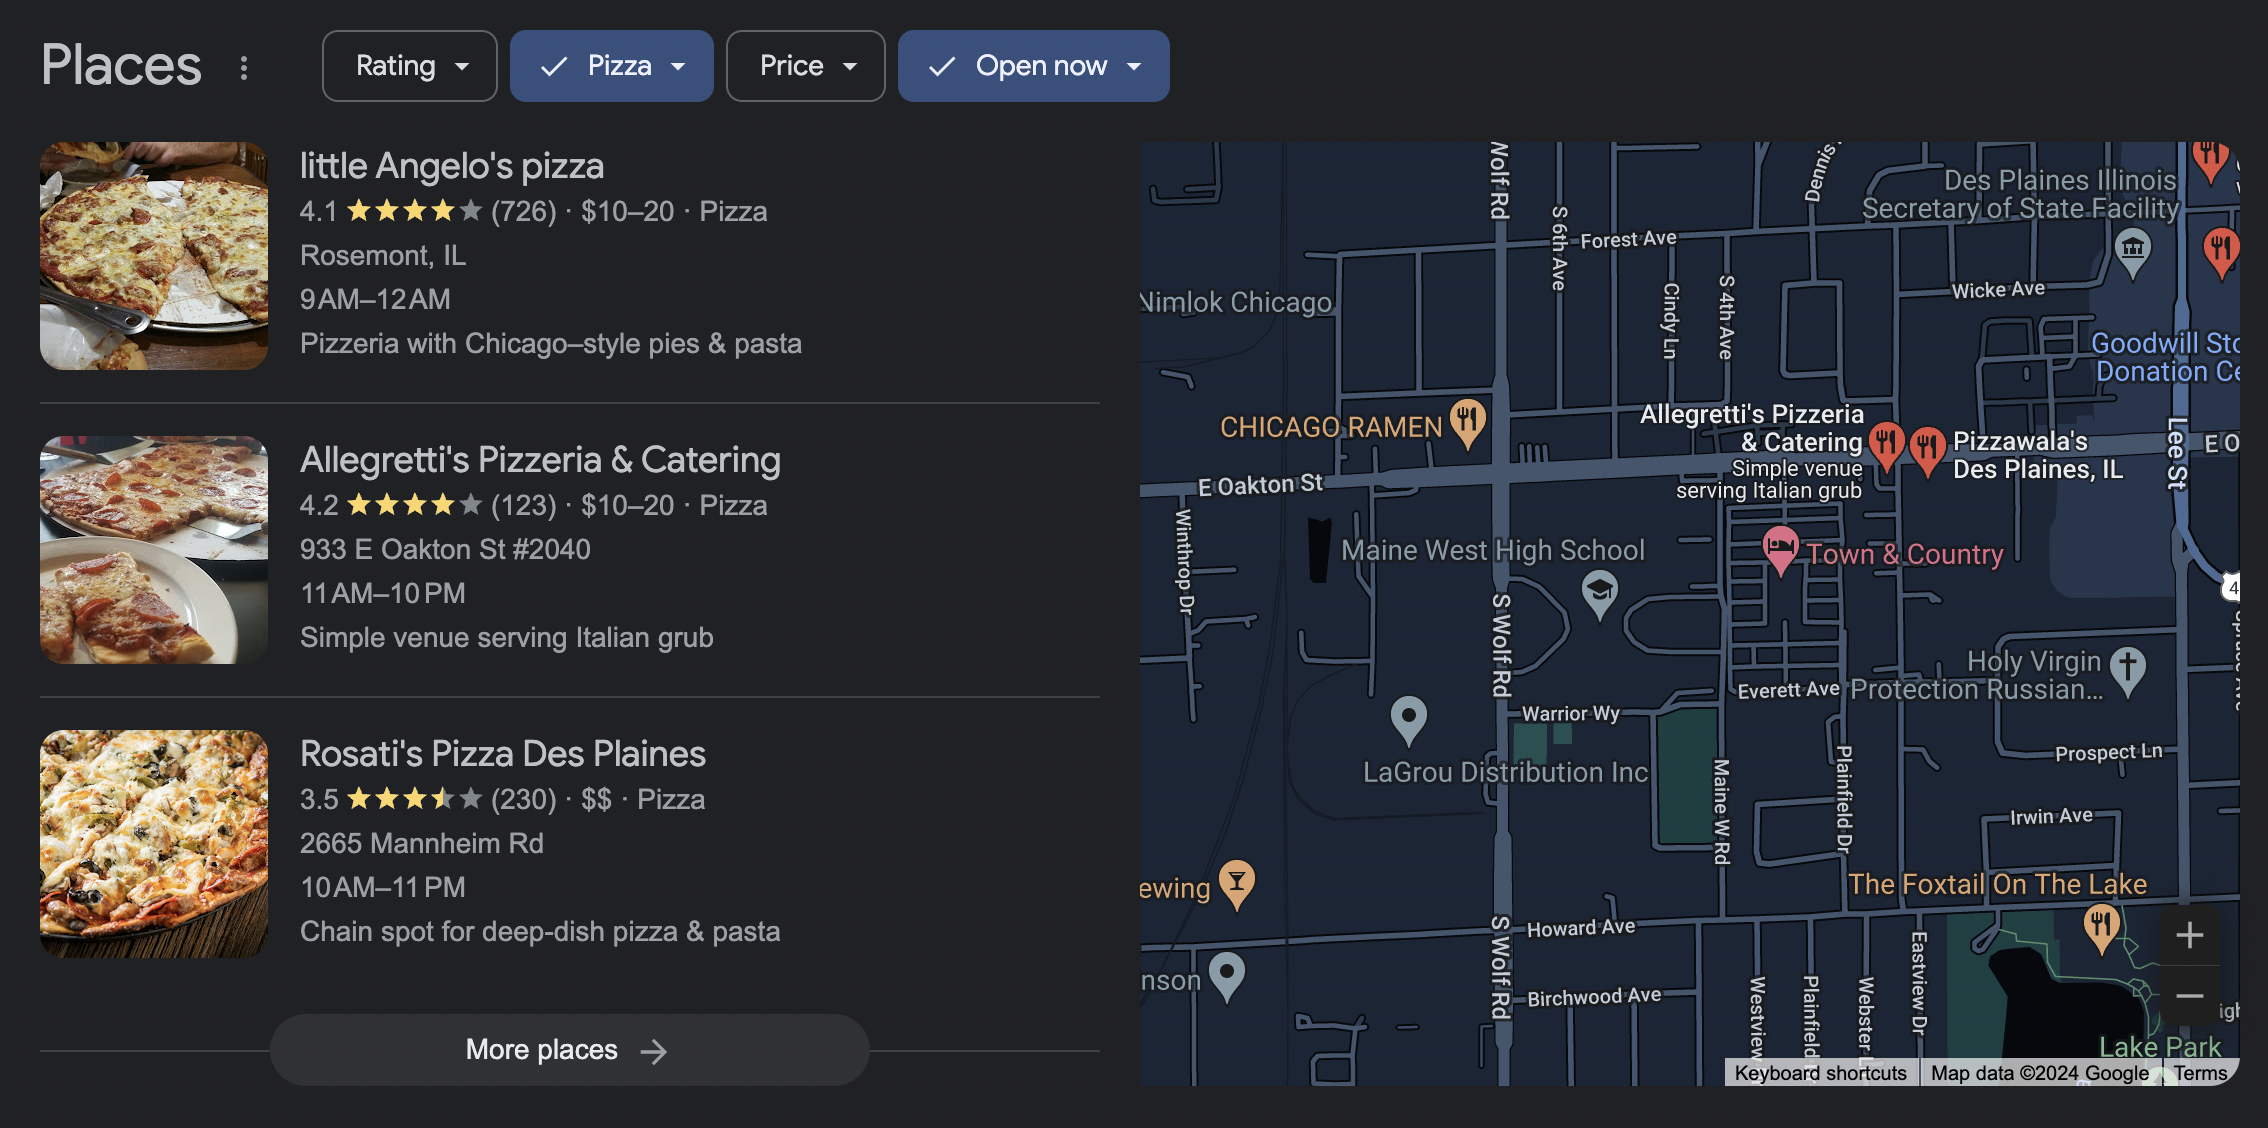Open the three-dot menu beside Places
2268x1128 pixels.
tap(243, 66)
